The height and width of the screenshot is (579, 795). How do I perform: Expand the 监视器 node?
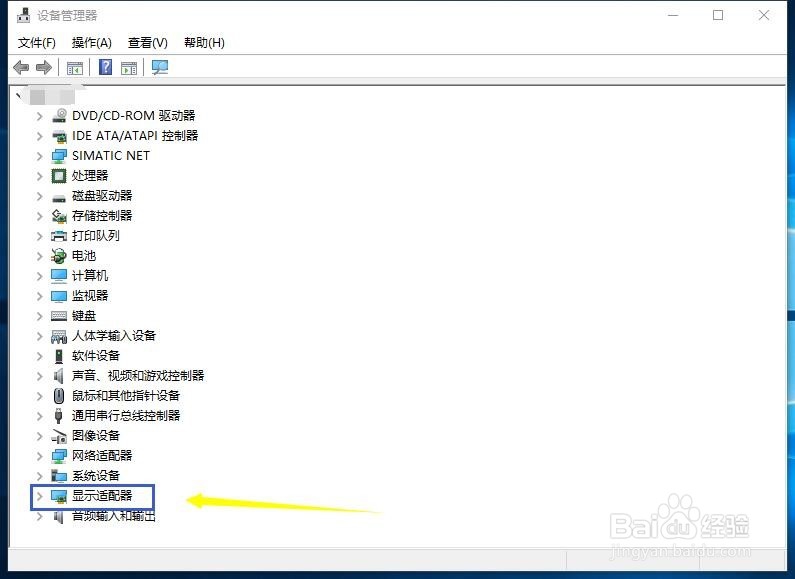[x=40, y=296]
